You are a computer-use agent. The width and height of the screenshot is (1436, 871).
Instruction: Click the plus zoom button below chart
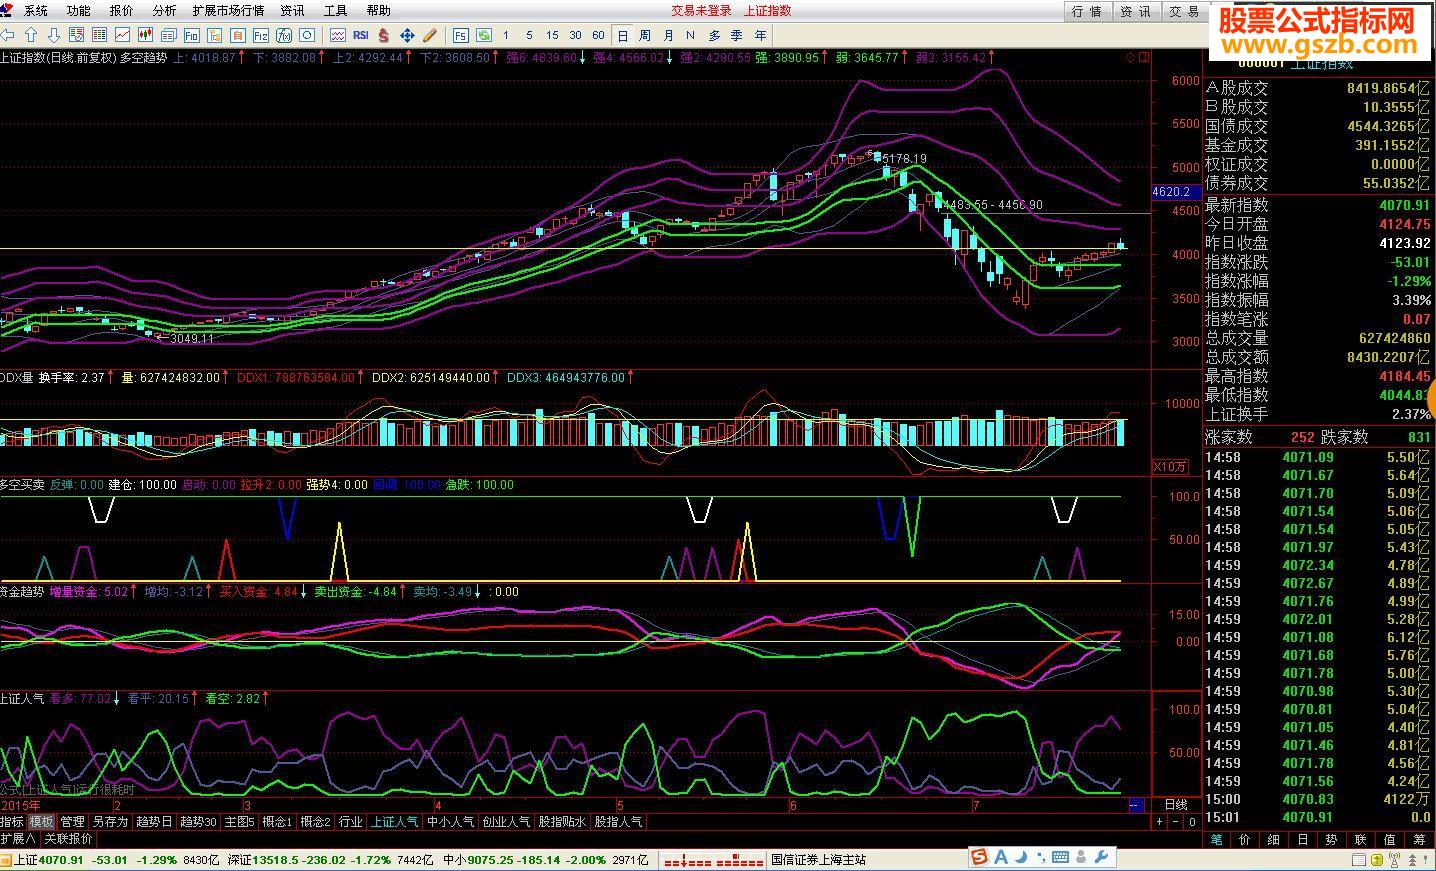[1159, 821]
